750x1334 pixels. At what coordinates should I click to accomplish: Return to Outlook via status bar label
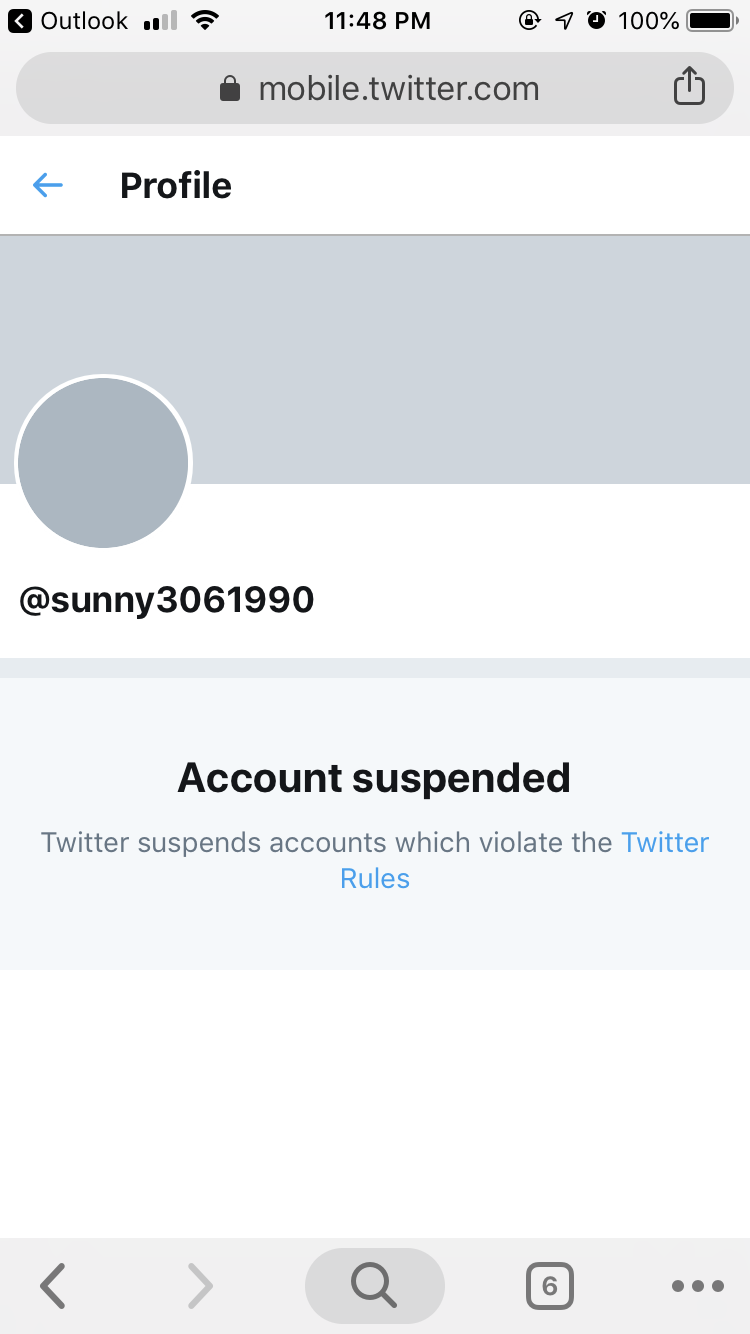click(70, 21)
